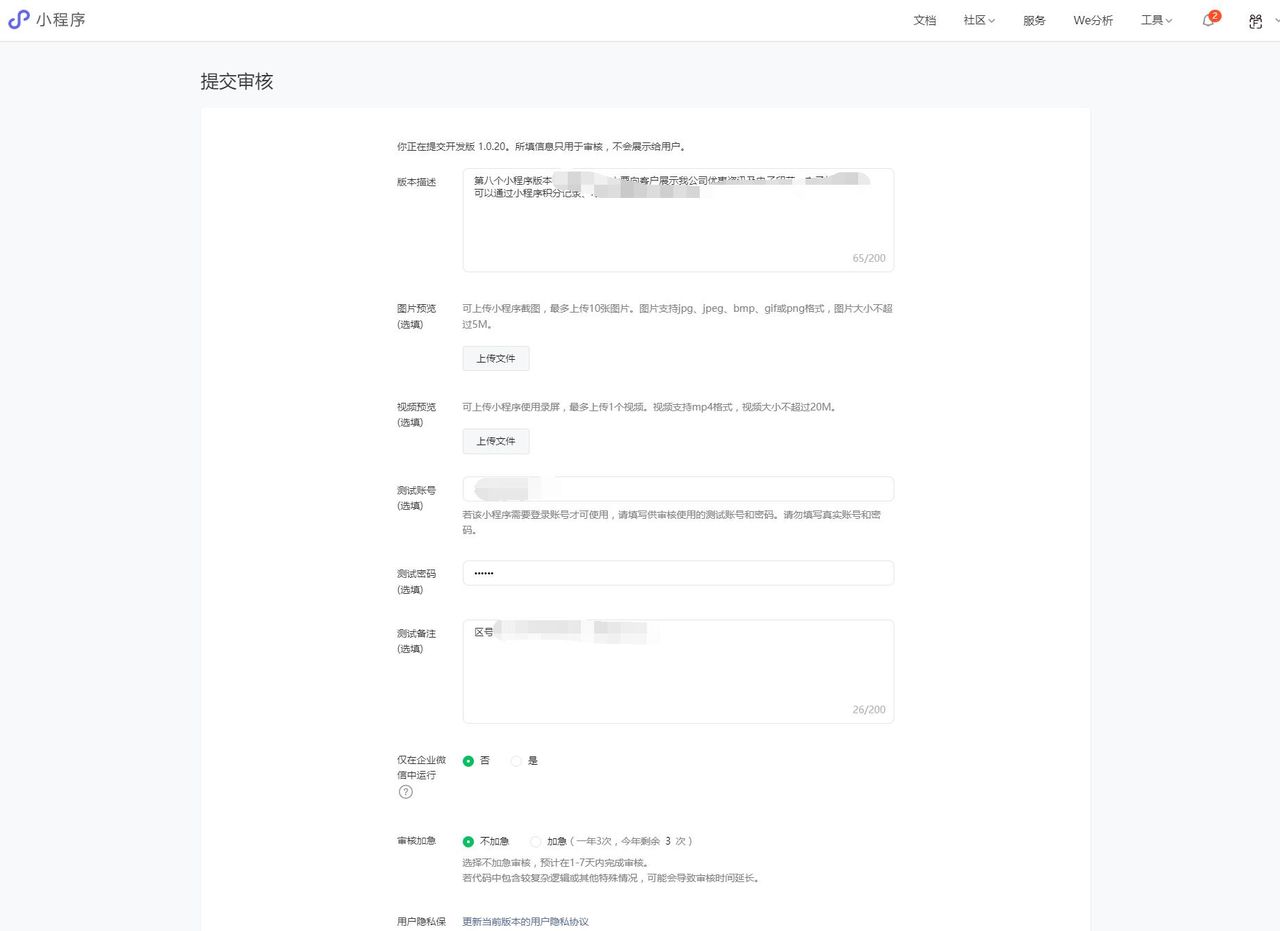The width and height of the screenshot is (1280, 931).
Task: Open the 服务 menu item
Action: click(x=1034, y=20)
